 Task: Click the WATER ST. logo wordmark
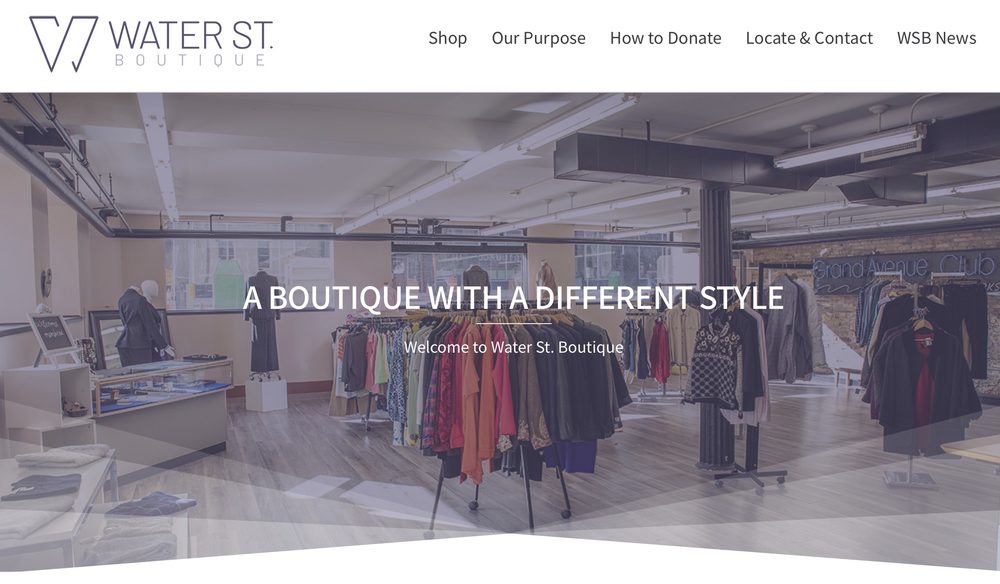pos(191,34)
